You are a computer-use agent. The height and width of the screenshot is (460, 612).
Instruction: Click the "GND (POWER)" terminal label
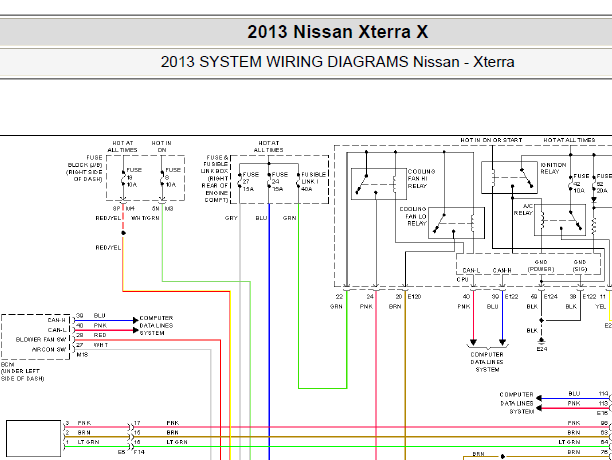click(541, 266)
